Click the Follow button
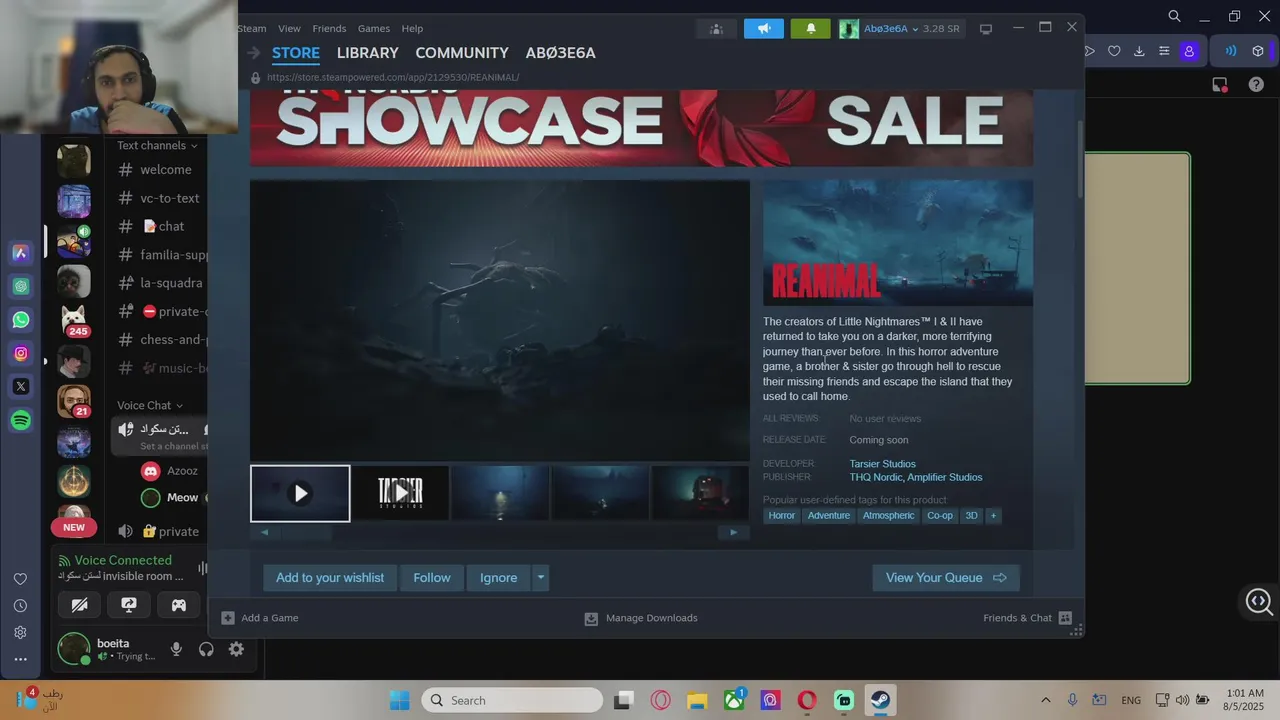The width and height of the screenshot is (1280, 720). tap(432, 577)
